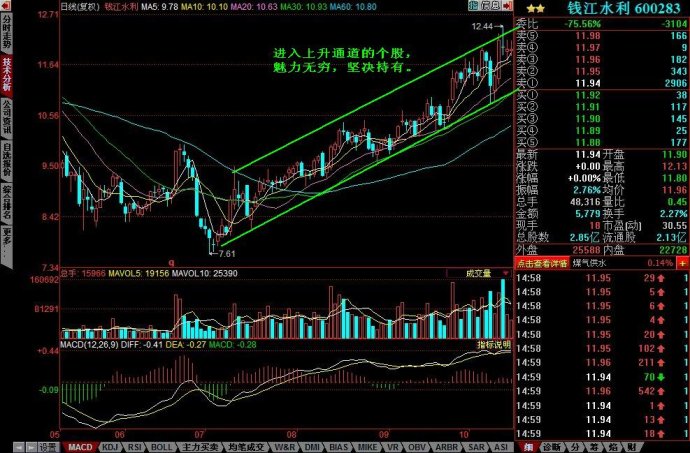Switch to the ASI indicator tab
Image resolution: width=690 pixels, height=453 pixels.
click(x=501, y=448)
